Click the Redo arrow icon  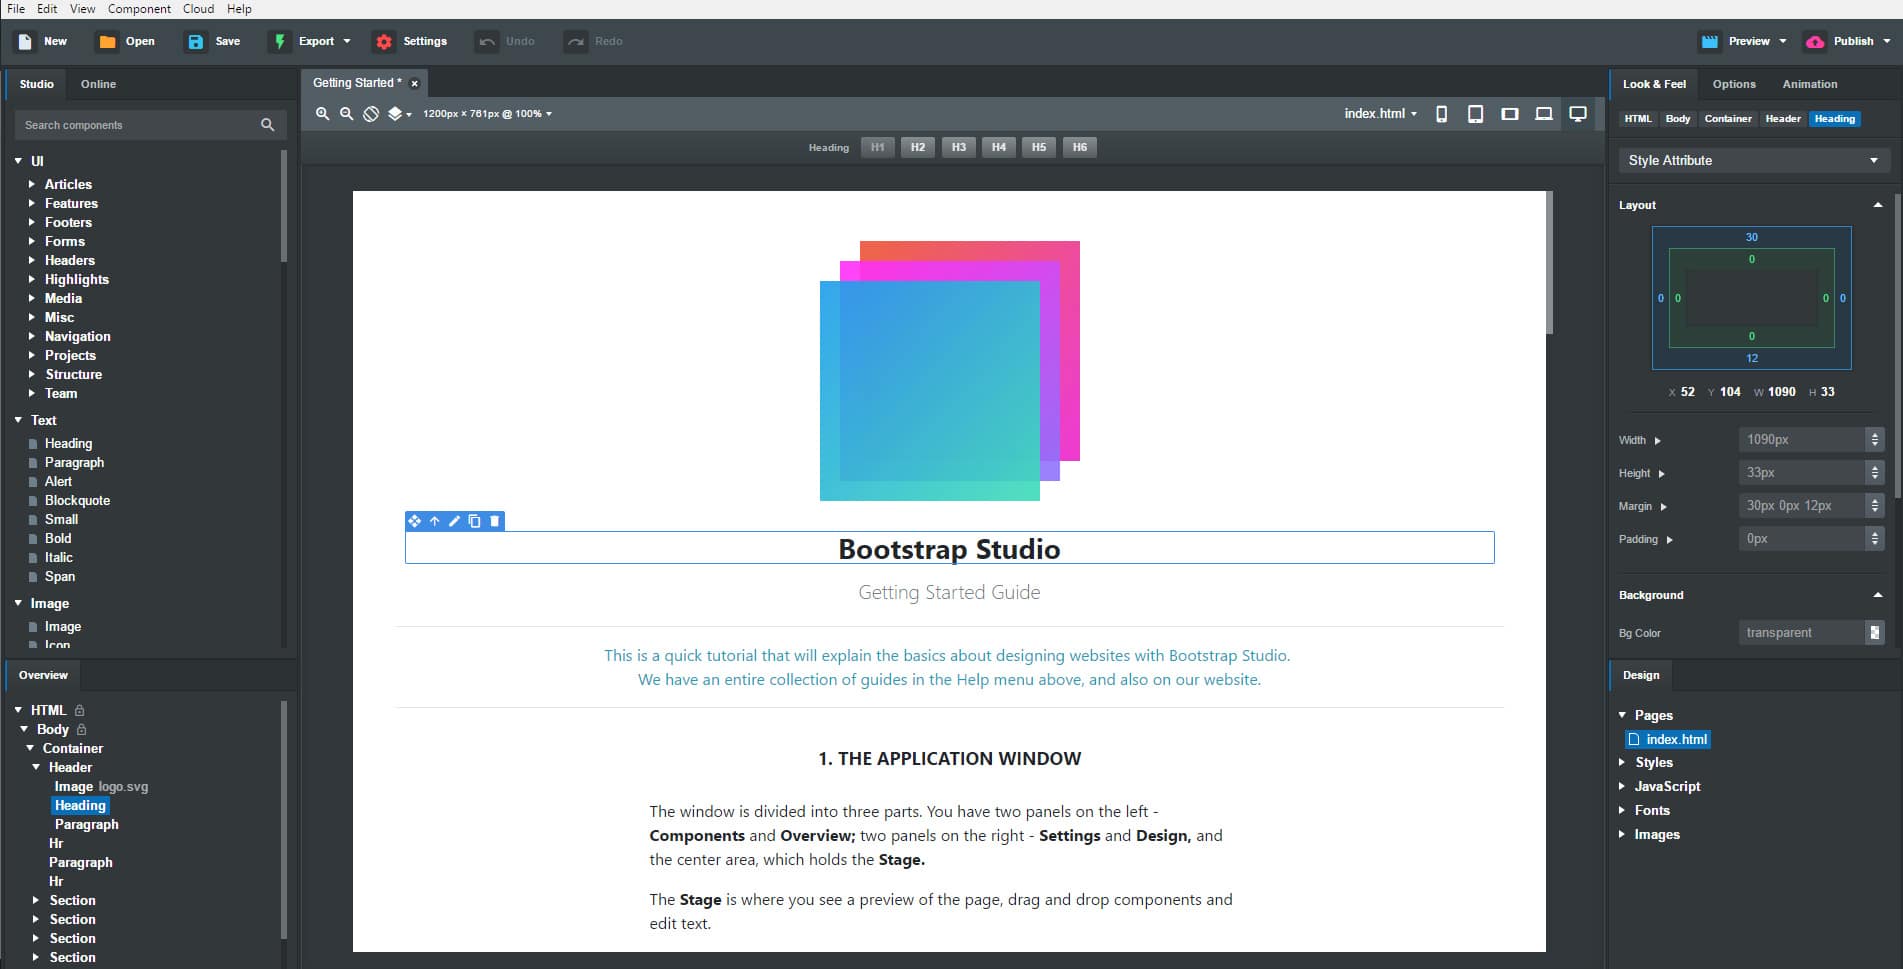click(576, 42)
